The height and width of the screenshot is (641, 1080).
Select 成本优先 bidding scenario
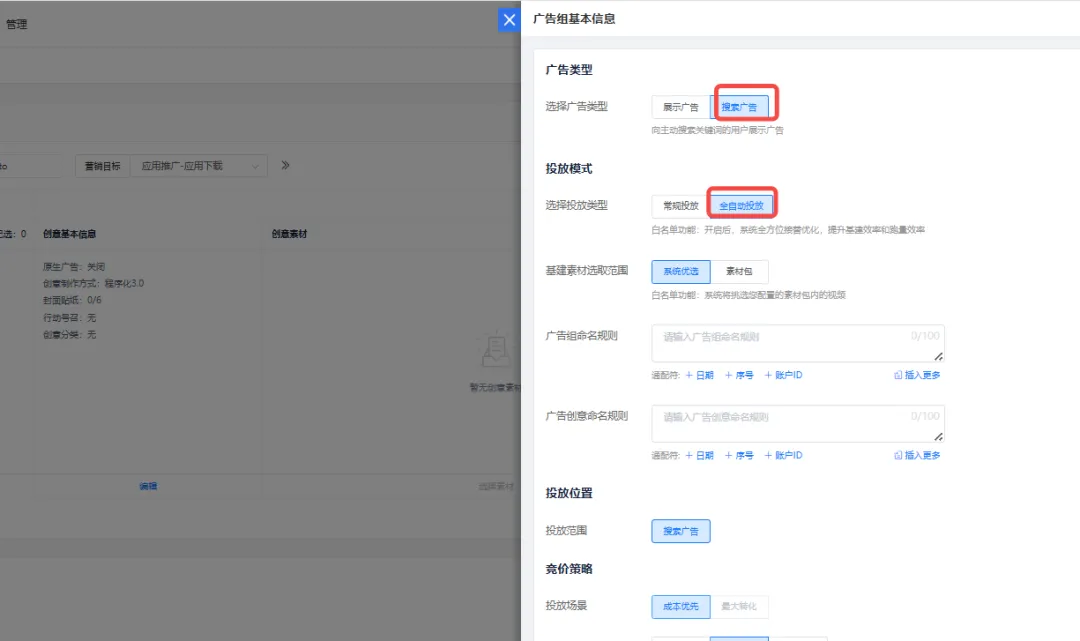(x=681, y=607)
